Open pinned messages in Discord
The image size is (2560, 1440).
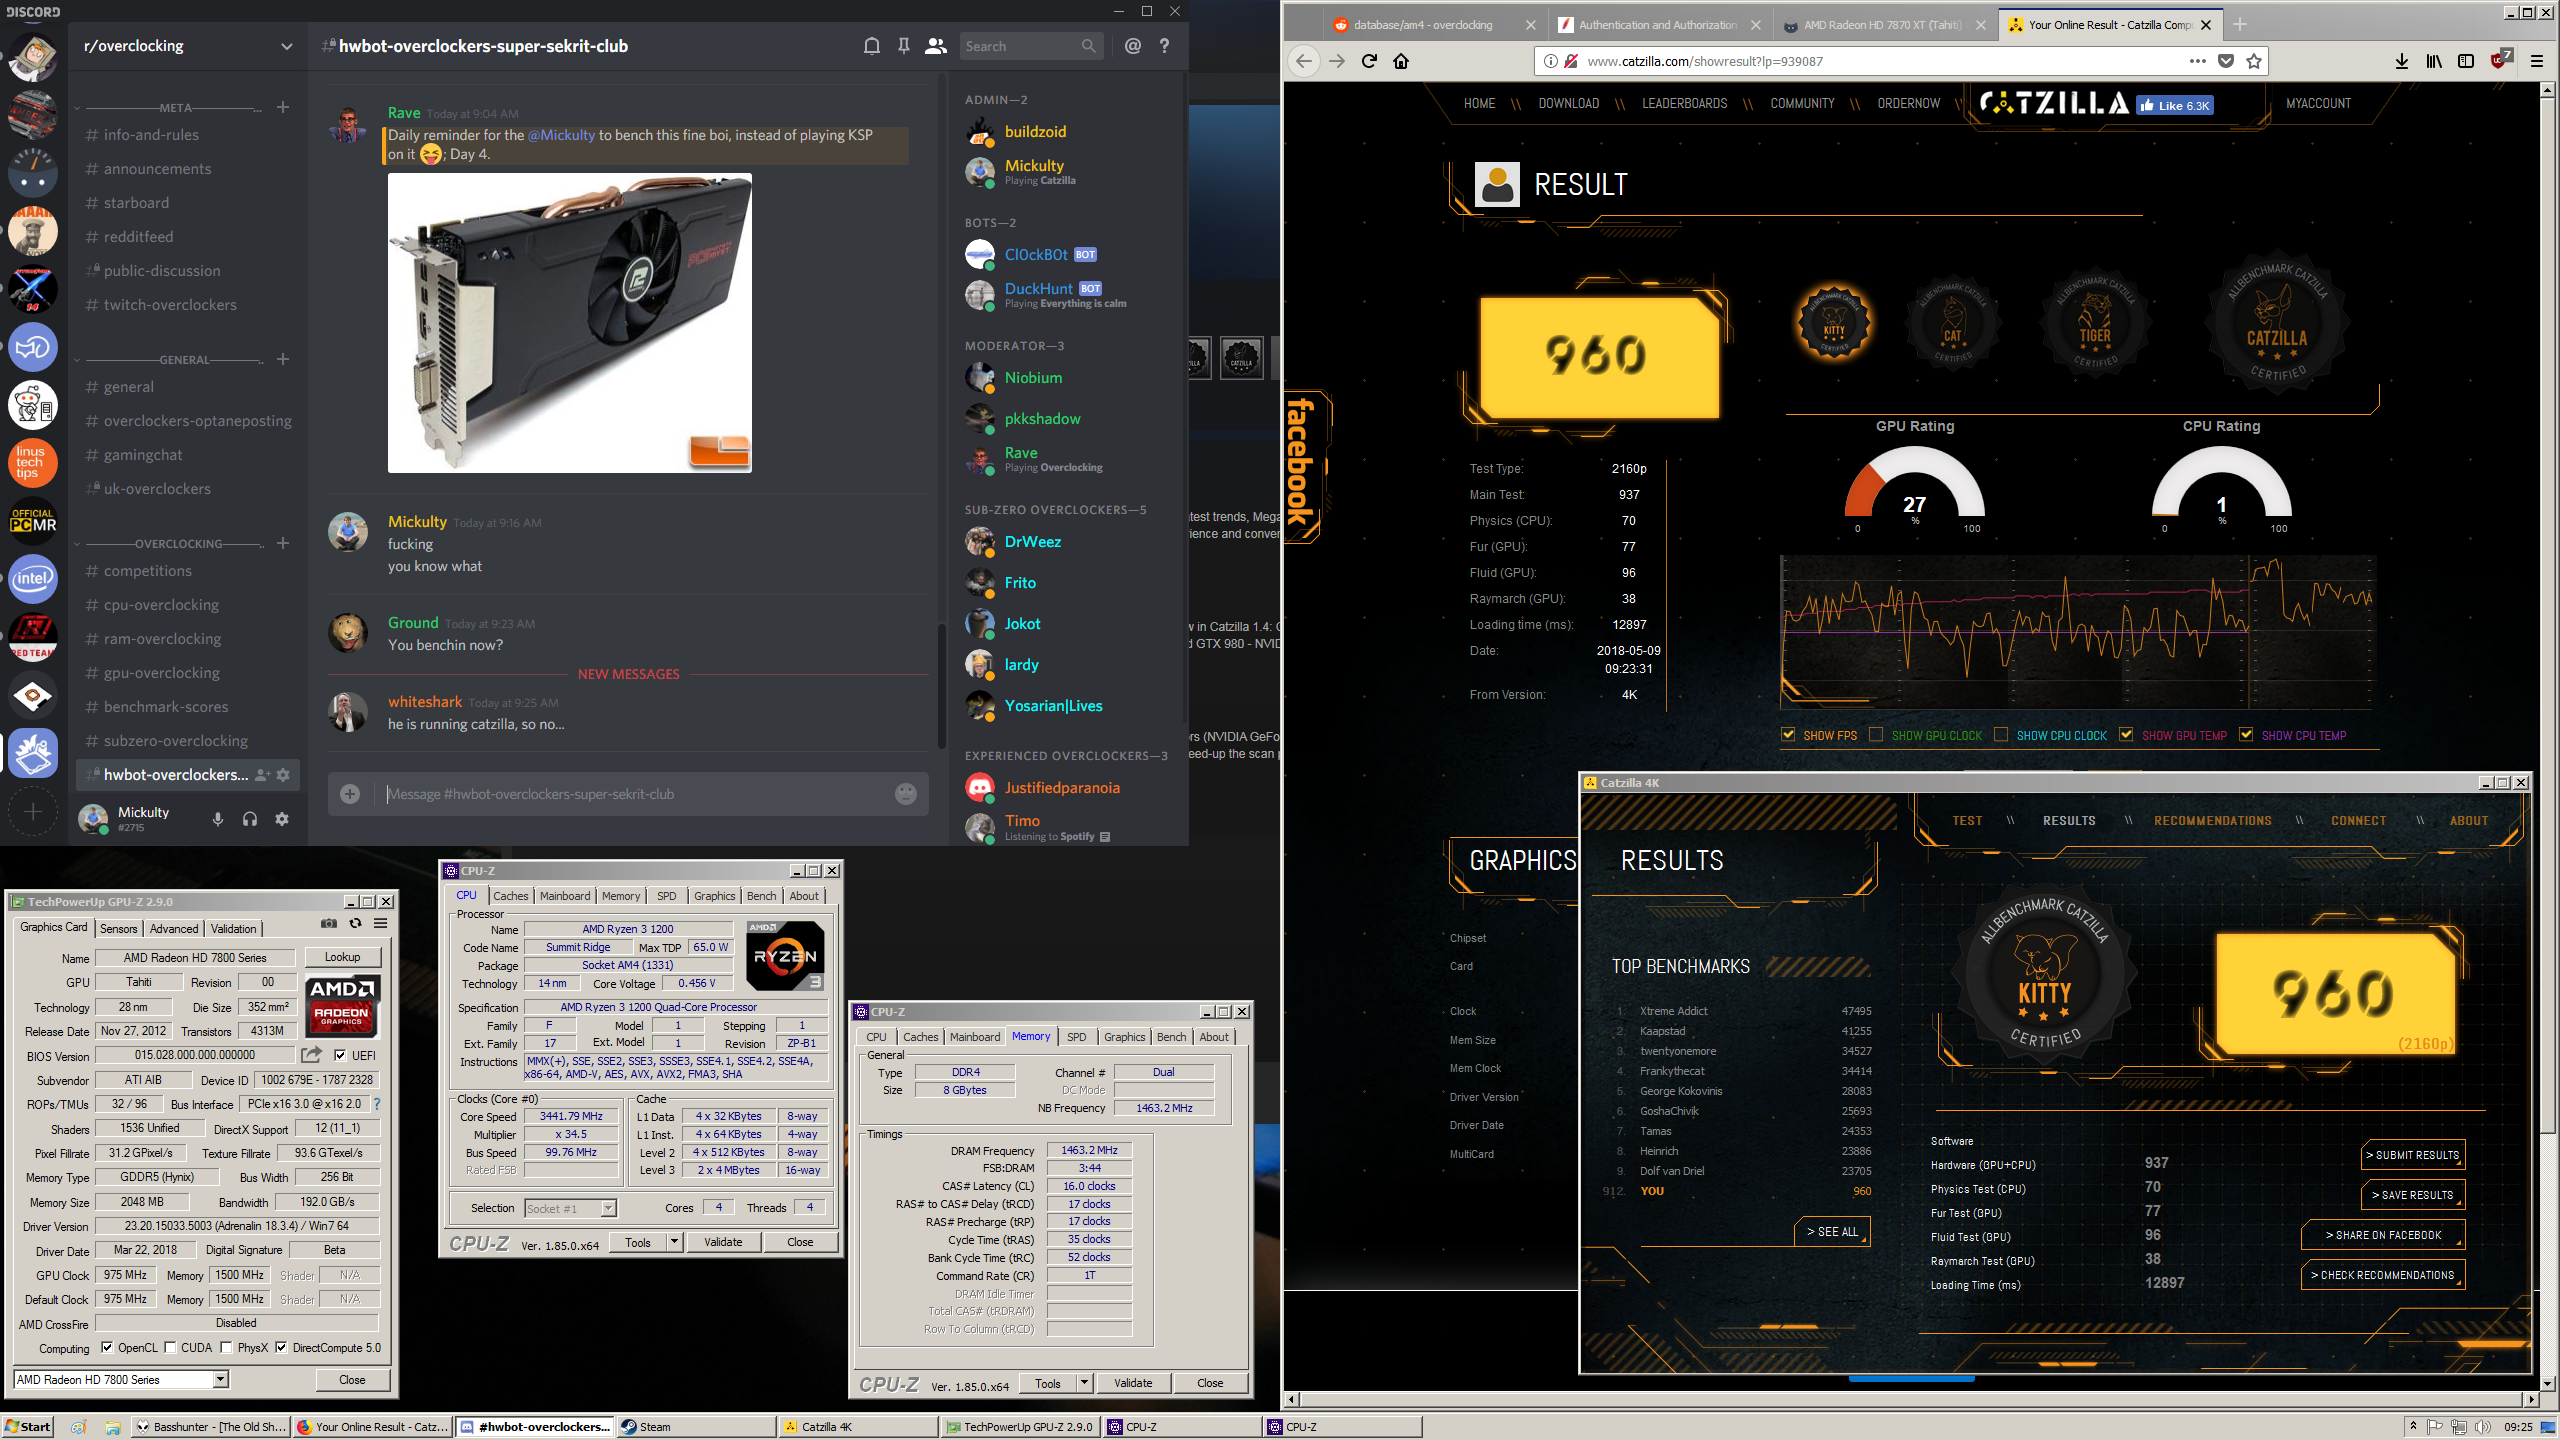point(904,46)
